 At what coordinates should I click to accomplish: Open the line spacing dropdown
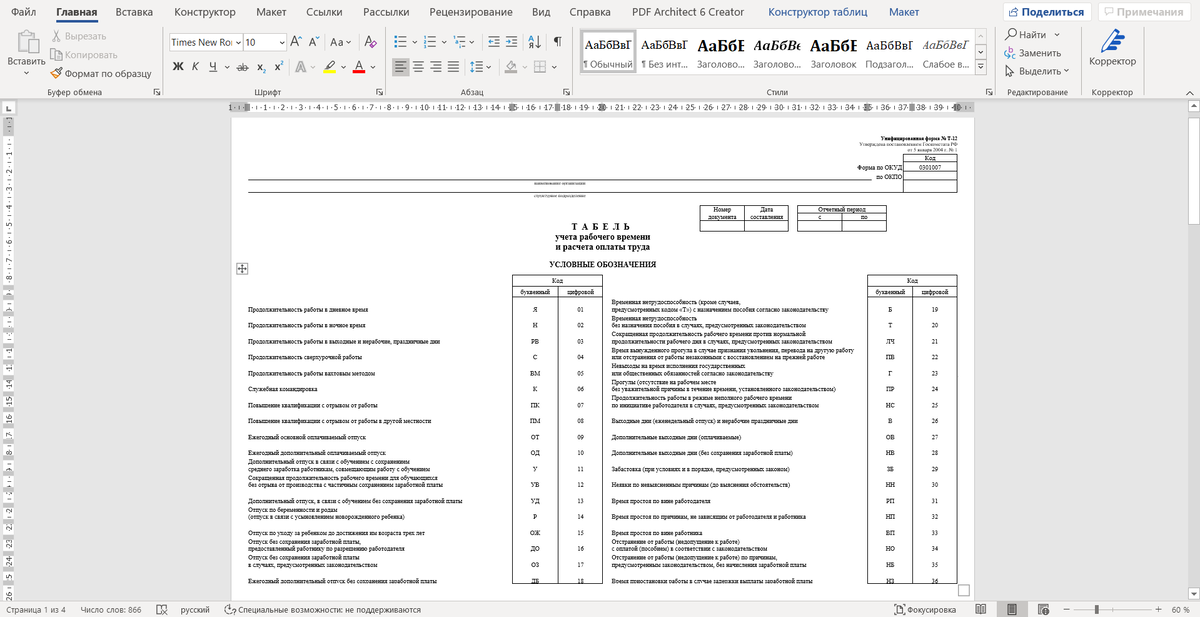[487, 67]
